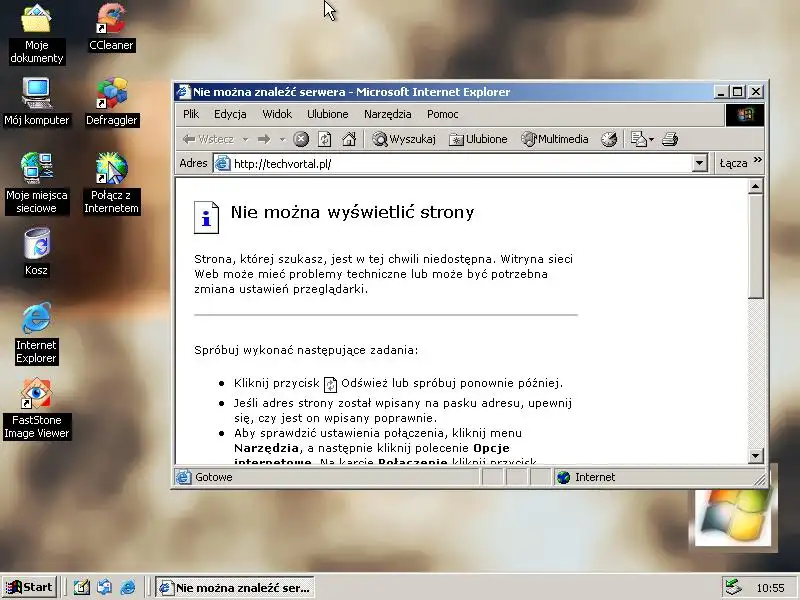Image resolution: width=800 pixels, height=600 pixels.
Task: Expand the forward history dropdown arrow
Action: click(282, 139)
